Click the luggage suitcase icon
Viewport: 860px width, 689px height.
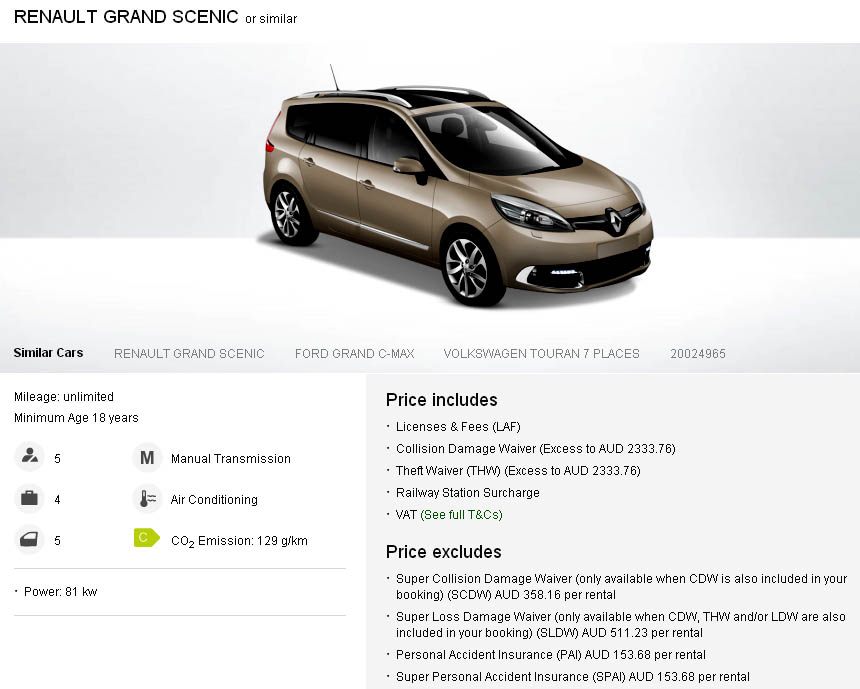point(29,499)
